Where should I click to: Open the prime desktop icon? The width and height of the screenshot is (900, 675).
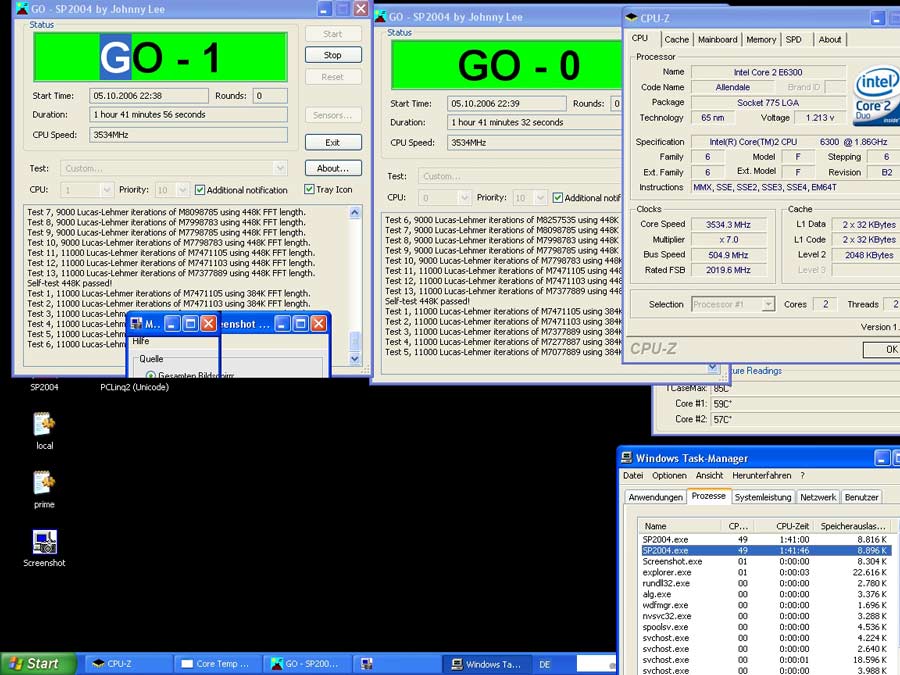tap(44, 490)
